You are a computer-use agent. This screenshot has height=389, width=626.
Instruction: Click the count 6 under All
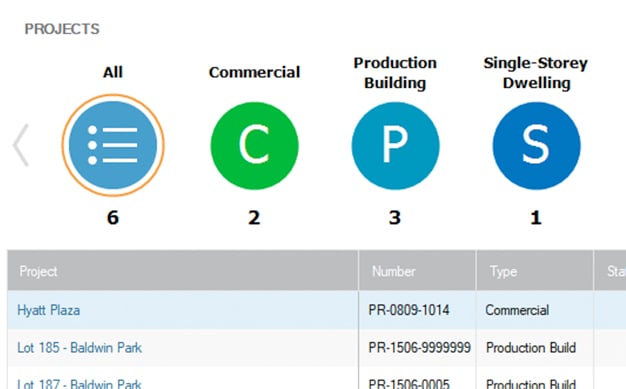click(113, 218)
